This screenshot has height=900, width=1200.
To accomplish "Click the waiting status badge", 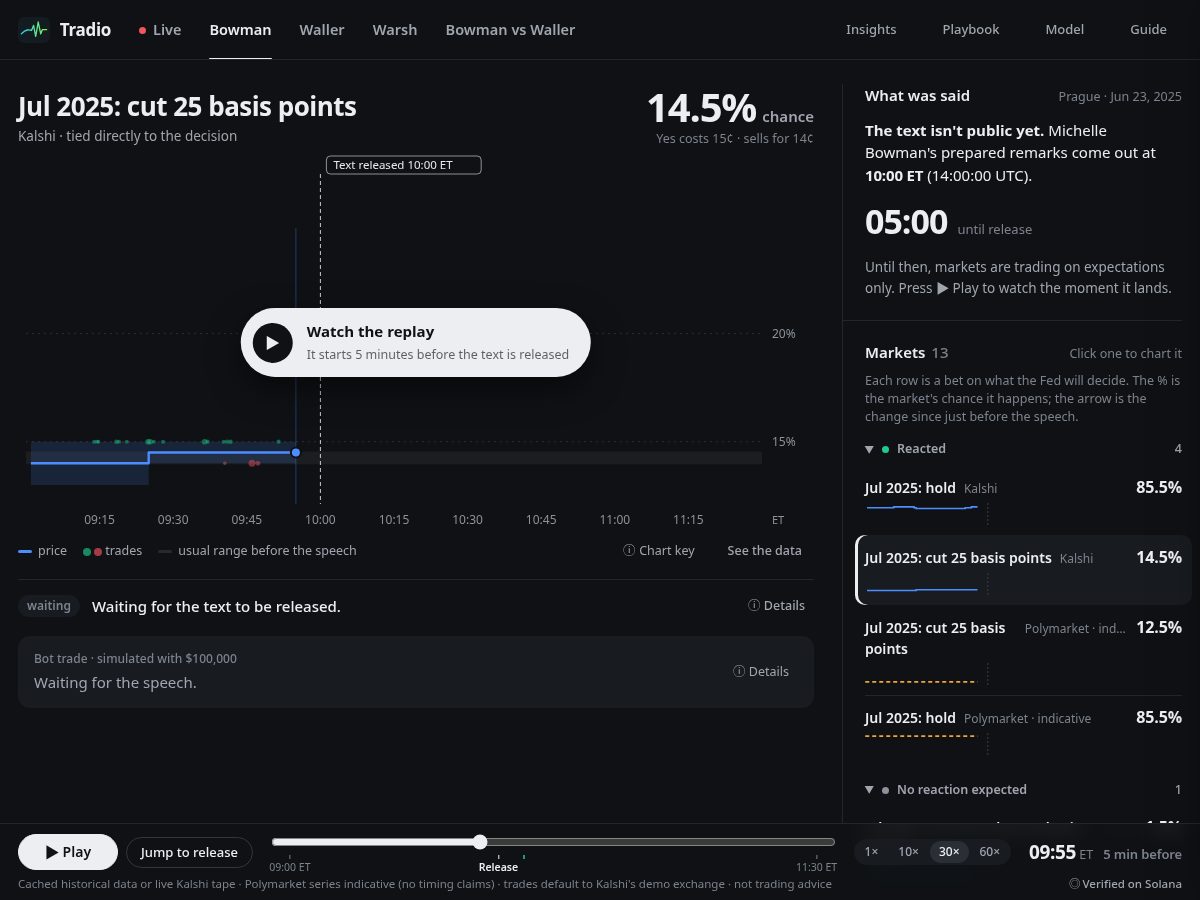I will coord(49,605).
